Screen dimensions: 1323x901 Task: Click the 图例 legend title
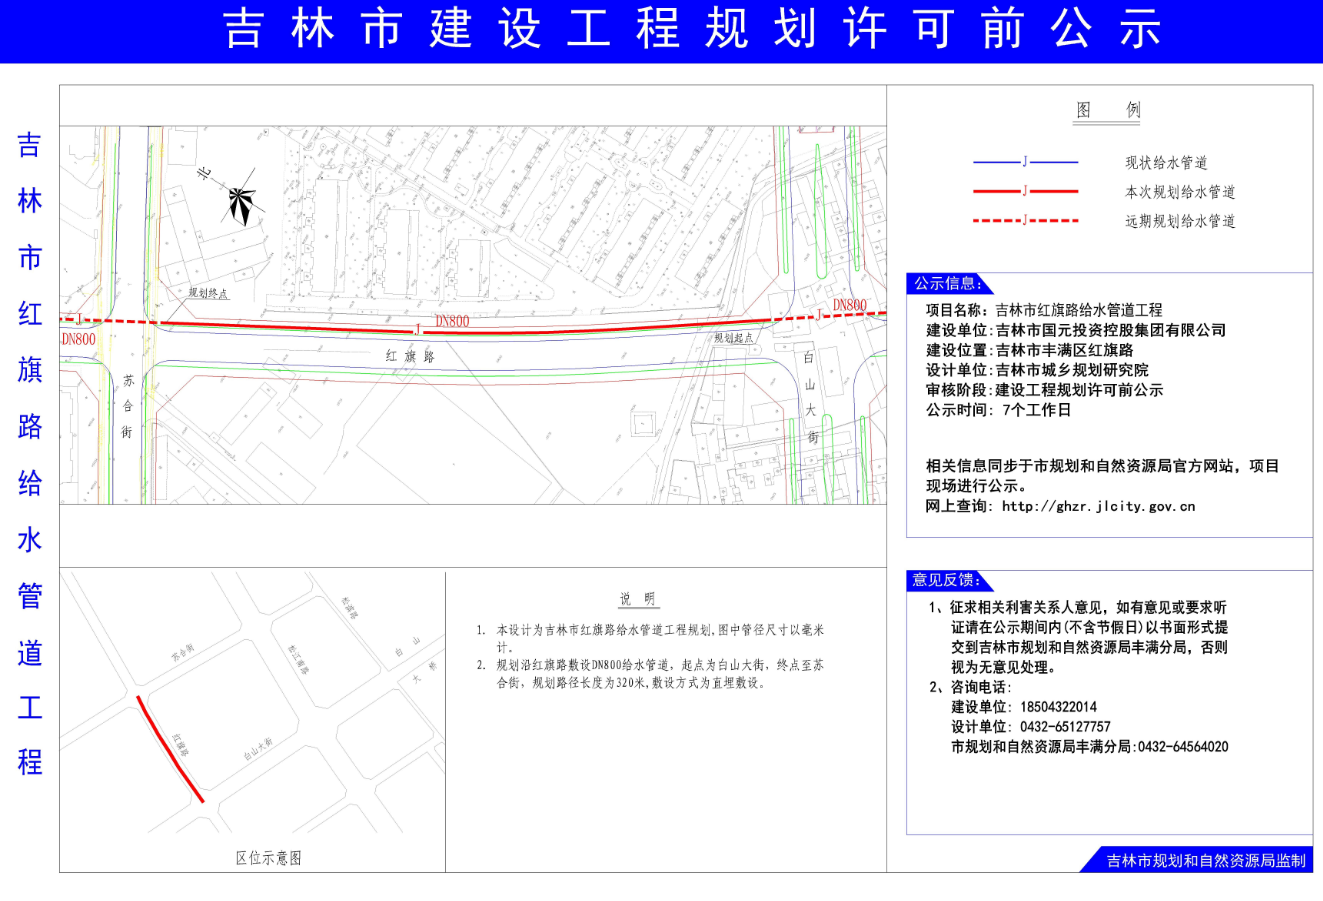[1107, 110]
